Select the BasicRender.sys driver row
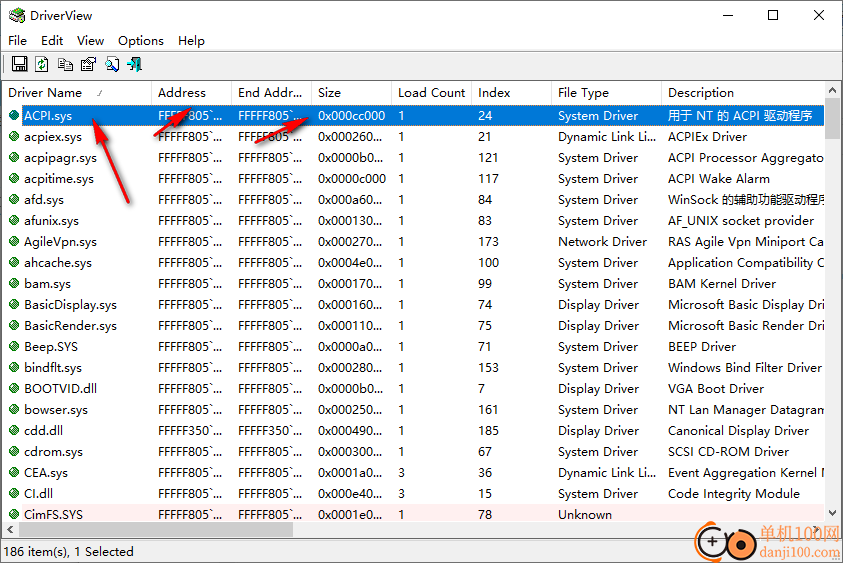Image resolution: width=843 pixels, height=563 pixels. (x=414, y=325)
